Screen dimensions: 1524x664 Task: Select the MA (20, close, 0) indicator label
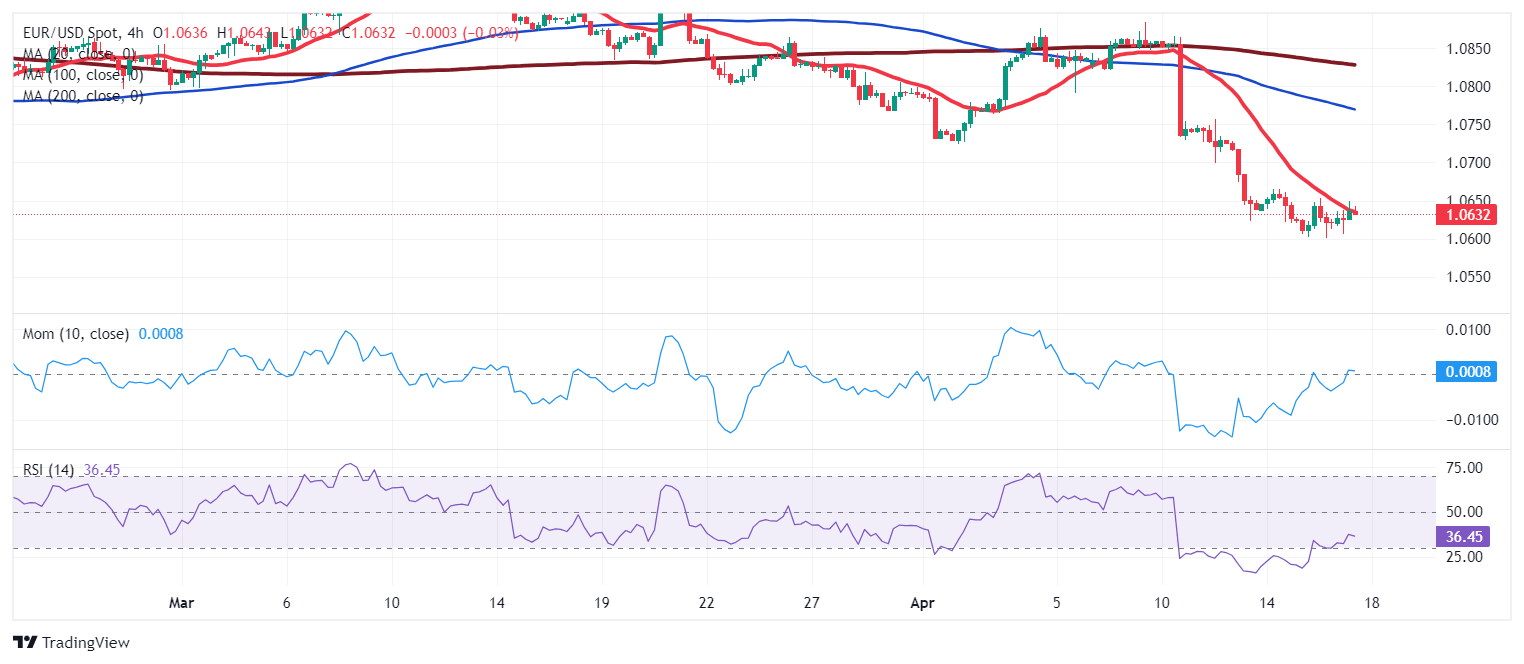pos(79,54)
